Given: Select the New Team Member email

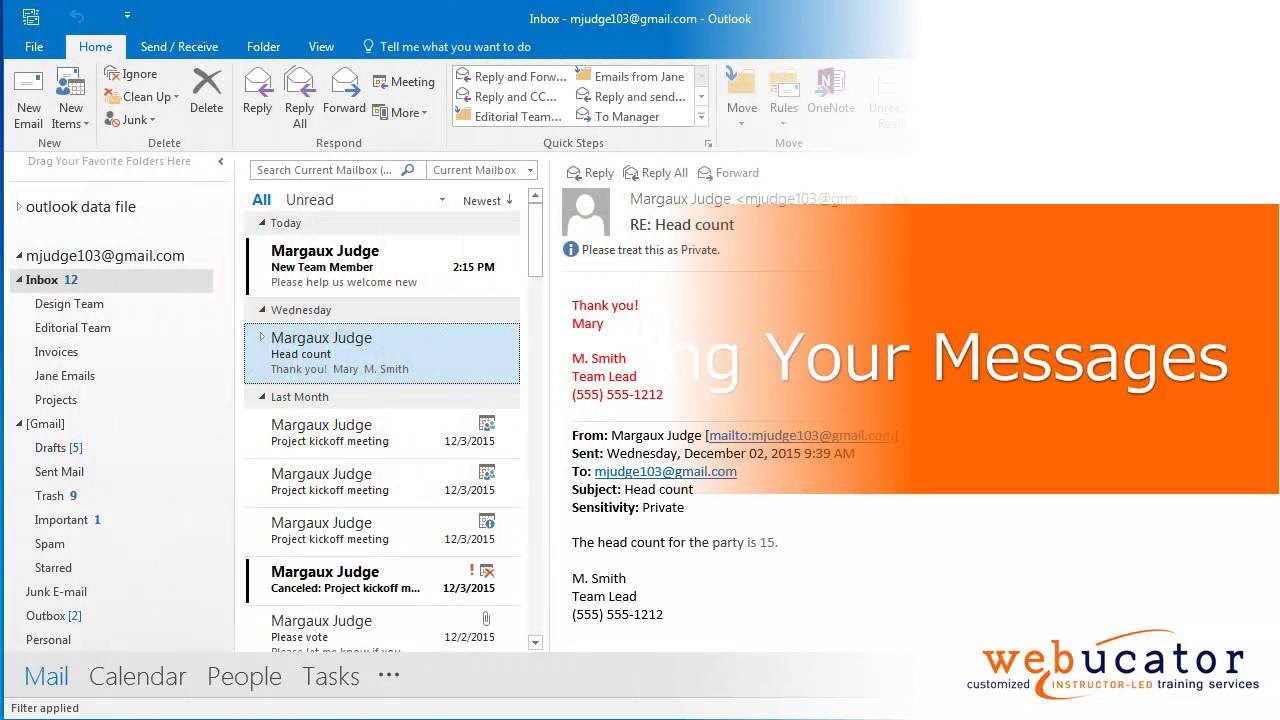Looking at the screenshot, I should pyautogui.click(x=383, y=266).
